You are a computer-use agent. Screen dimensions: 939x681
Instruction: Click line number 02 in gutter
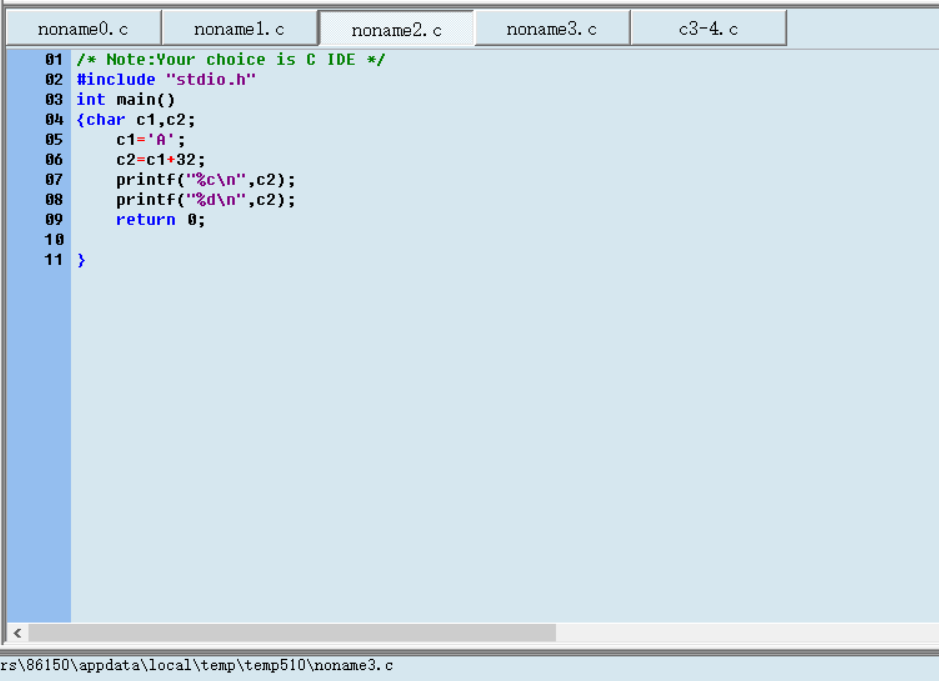click(54, 79)
